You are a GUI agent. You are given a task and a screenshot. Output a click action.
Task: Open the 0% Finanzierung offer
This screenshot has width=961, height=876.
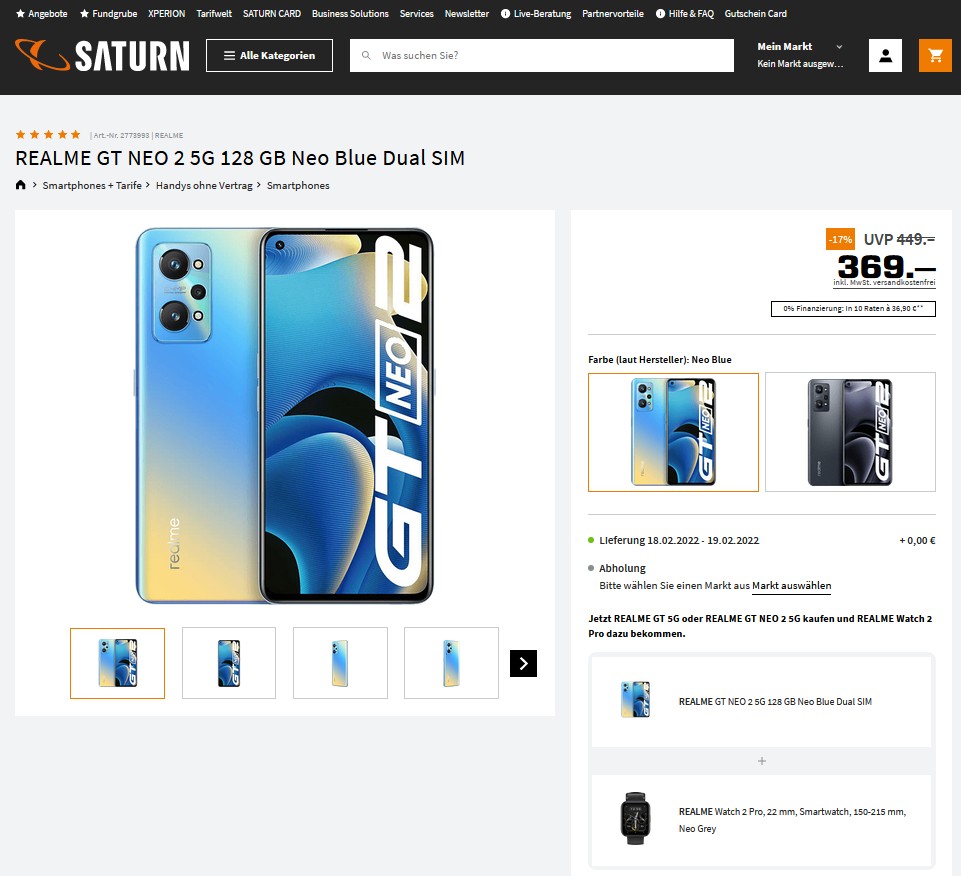click(x=853, y=309)
